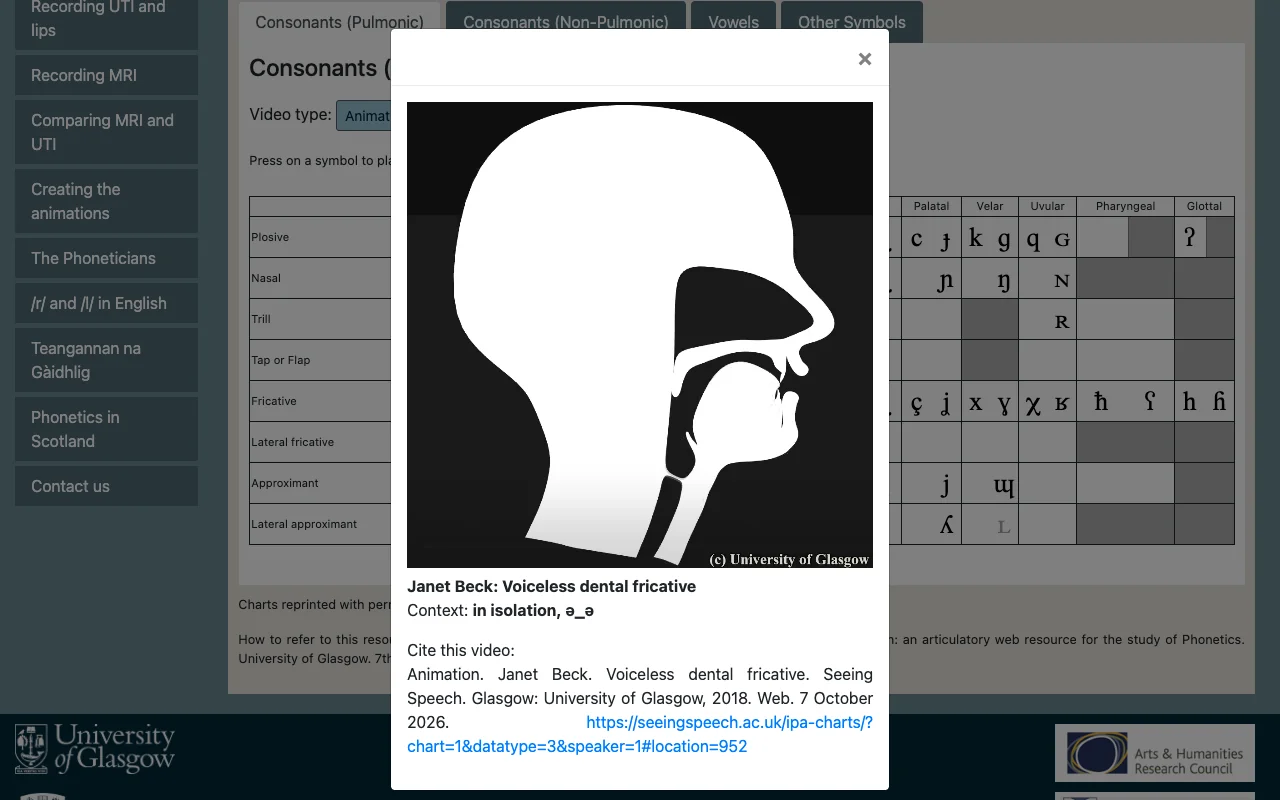Open the Vowels tab
Image resolution: width=1280 pixels, height=800 pixels.
[x=733, y=22]
